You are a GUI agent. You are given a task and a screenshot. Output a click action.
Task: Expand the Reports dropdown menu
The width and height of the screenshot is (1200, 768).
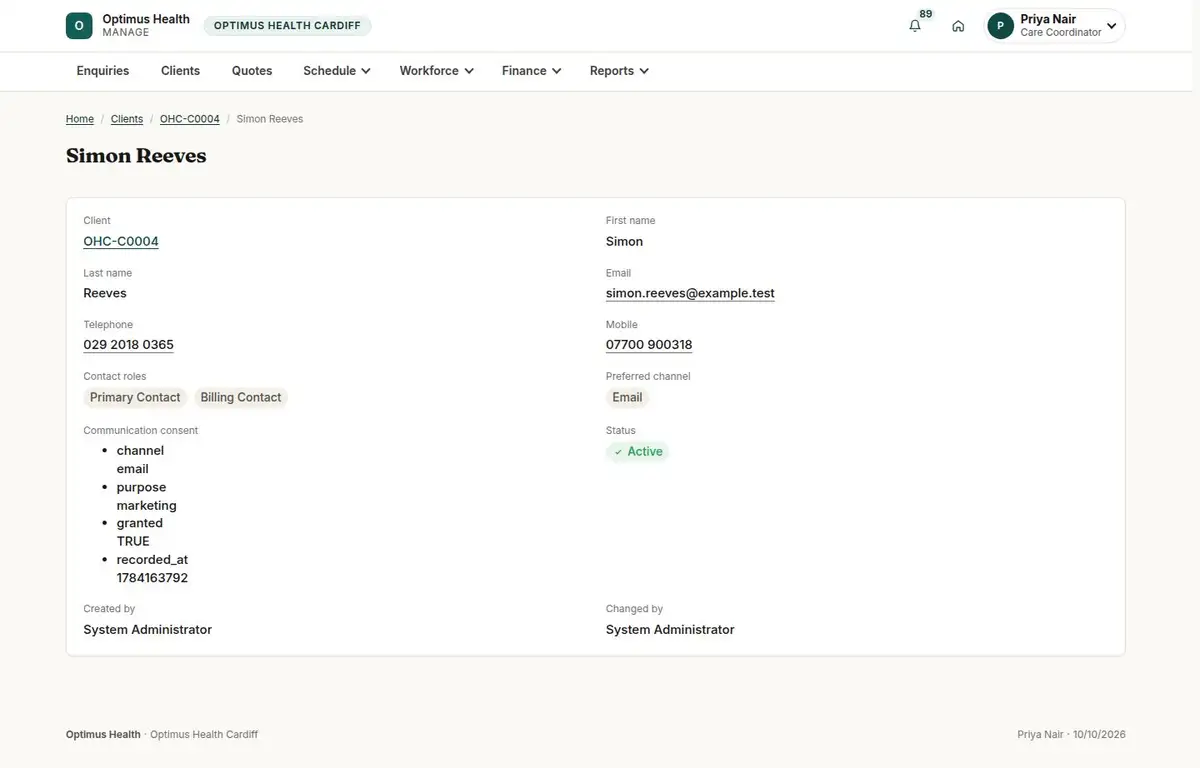coord(619,71)
